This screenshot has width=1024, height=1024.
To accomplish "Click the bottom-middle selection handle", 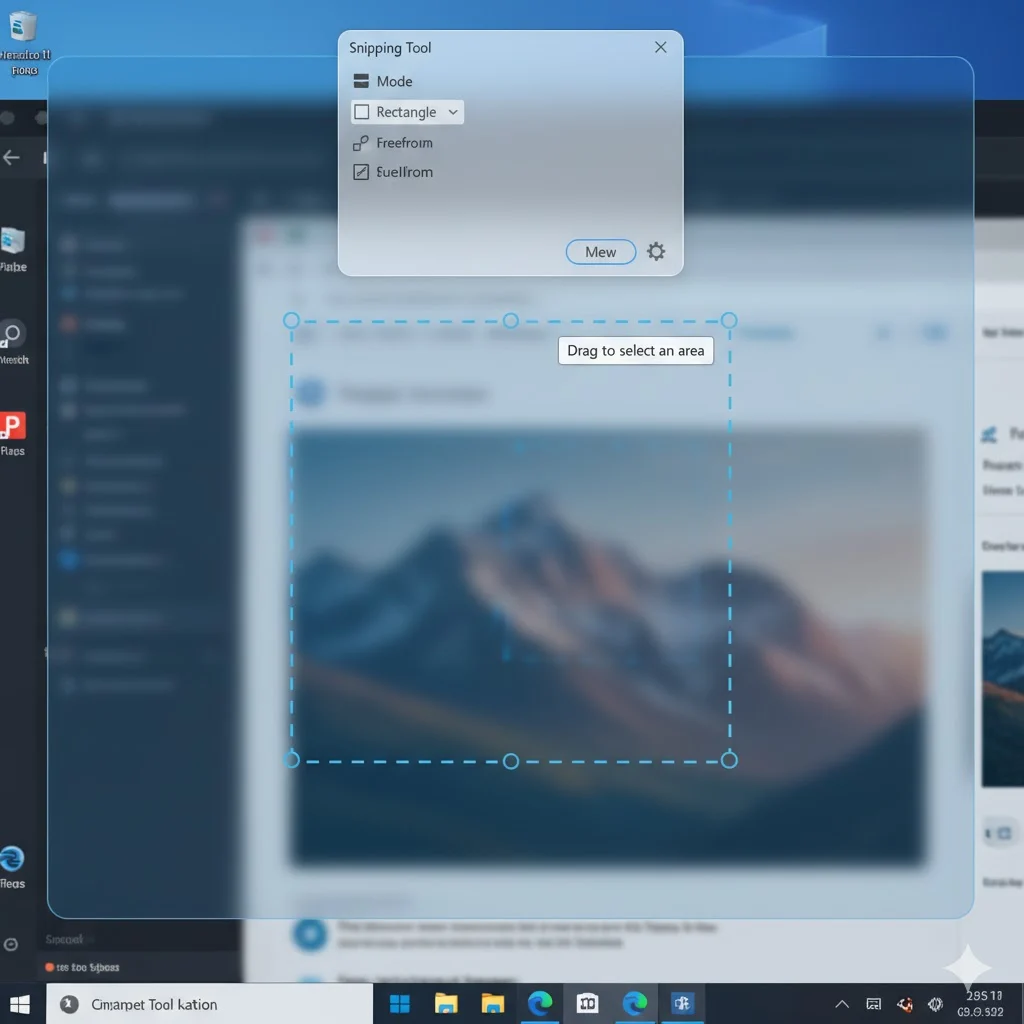I will point(511,761).
